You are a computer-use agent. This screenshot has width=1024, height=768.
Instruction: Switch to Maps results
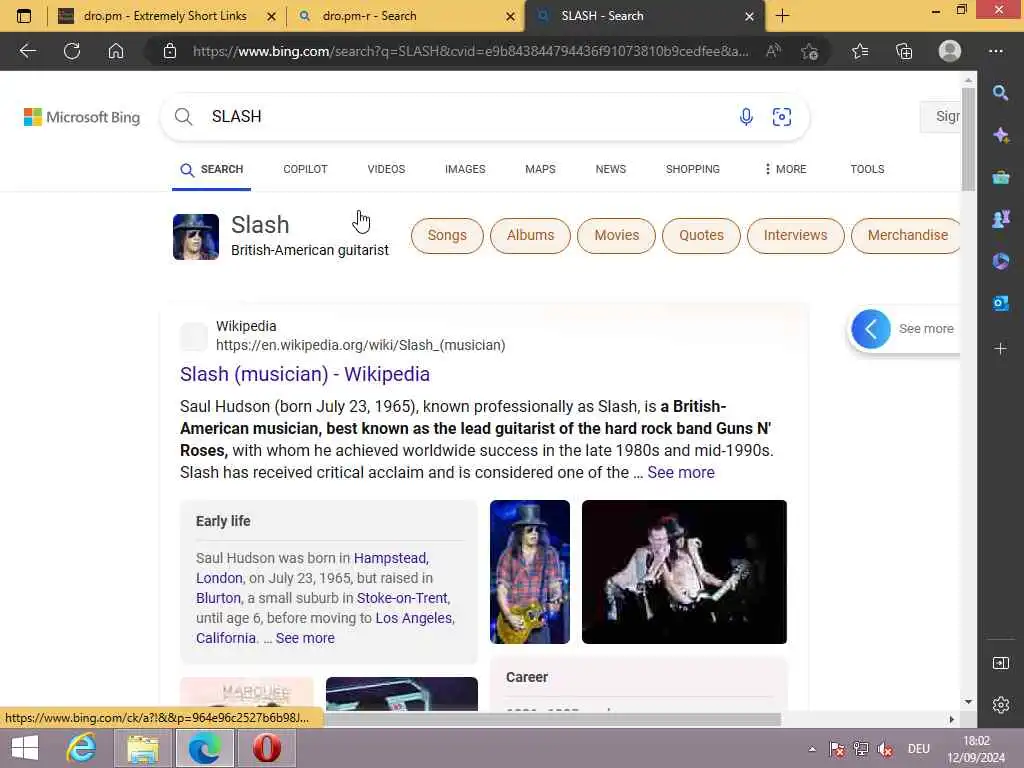[x=540, y=169]
